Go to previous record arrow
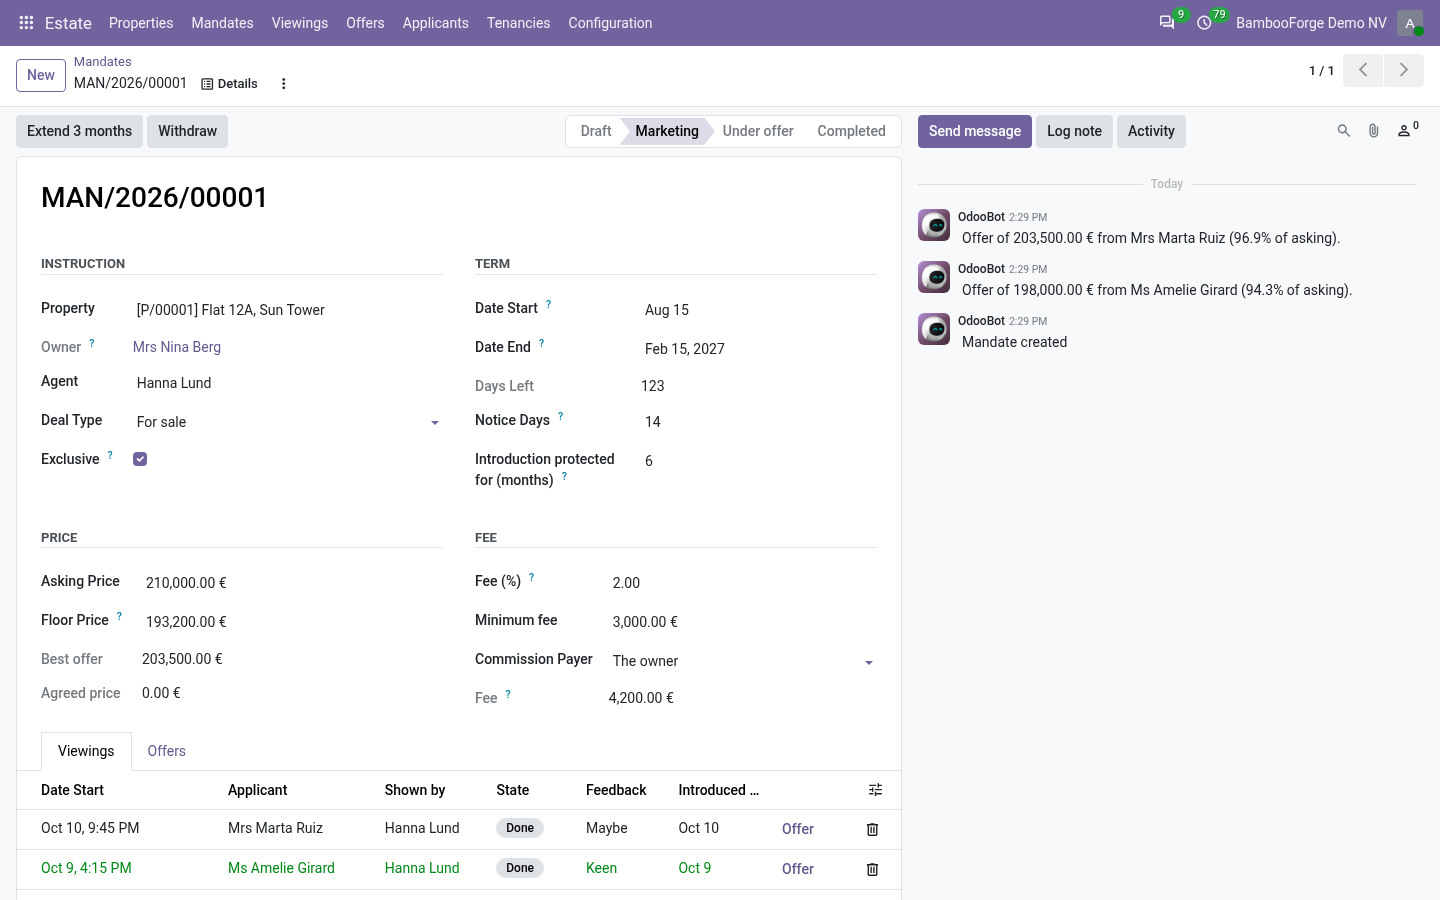The image size is (1440, 900). point(1363,70)
